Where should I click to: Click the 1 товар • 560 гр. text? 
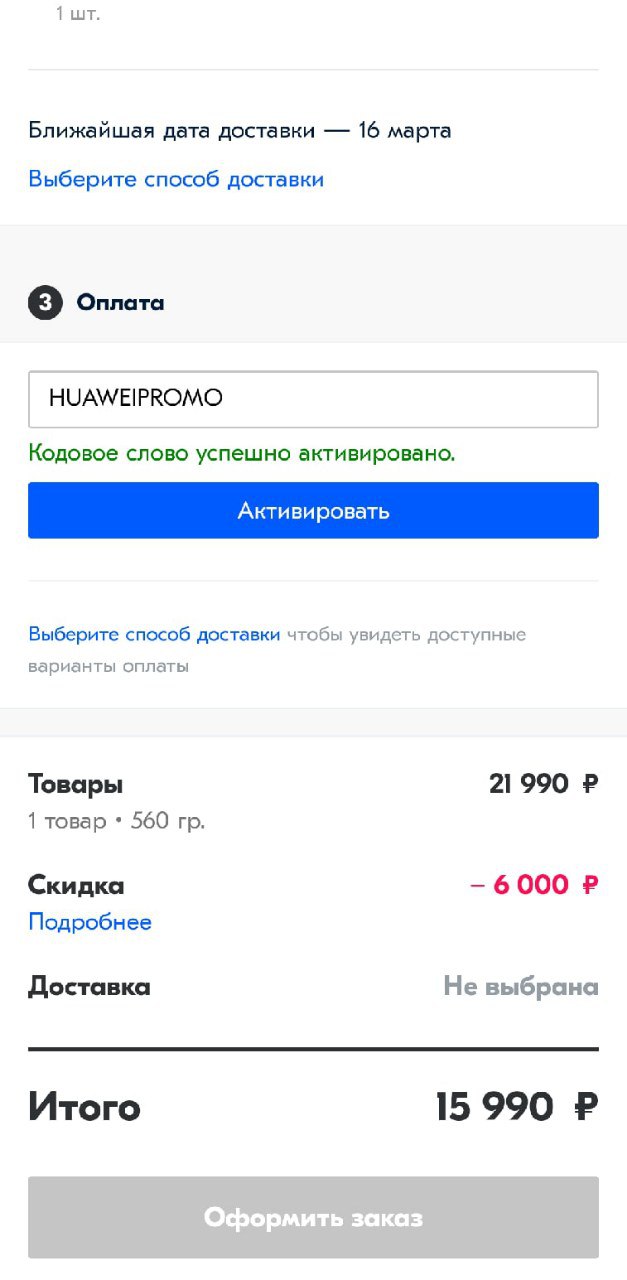(117, 821)
